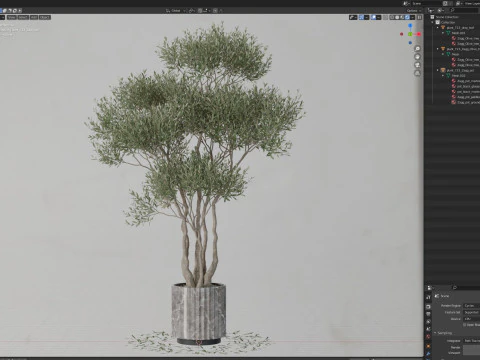Viewport: 480px width, 360px height.
Task: Toggle the snapping magnet icon
Action: (200, 11)
